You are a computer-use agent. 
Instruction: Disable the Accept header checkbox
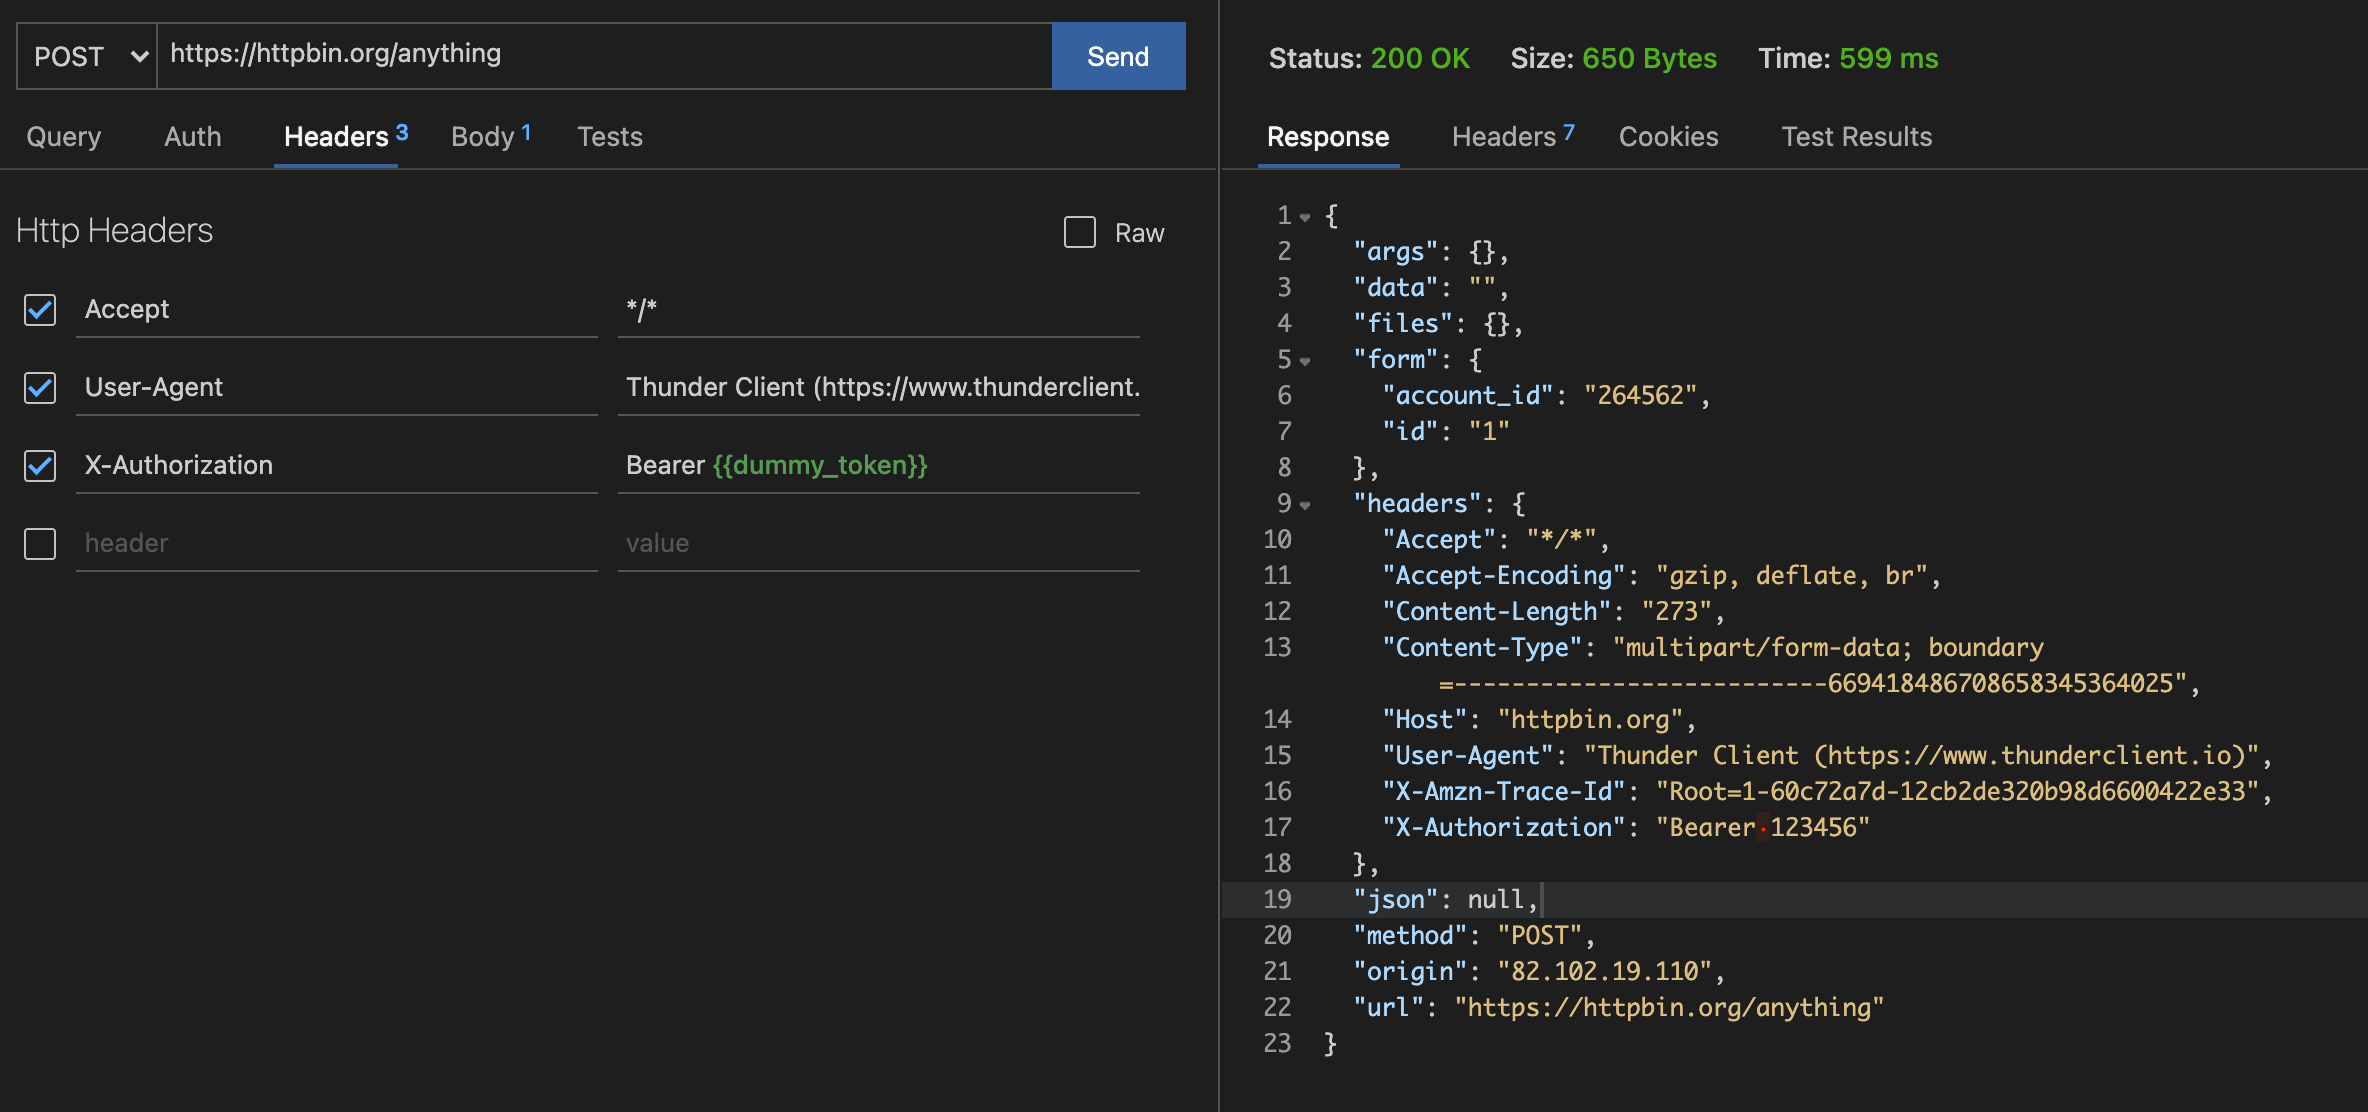(39, 311)
